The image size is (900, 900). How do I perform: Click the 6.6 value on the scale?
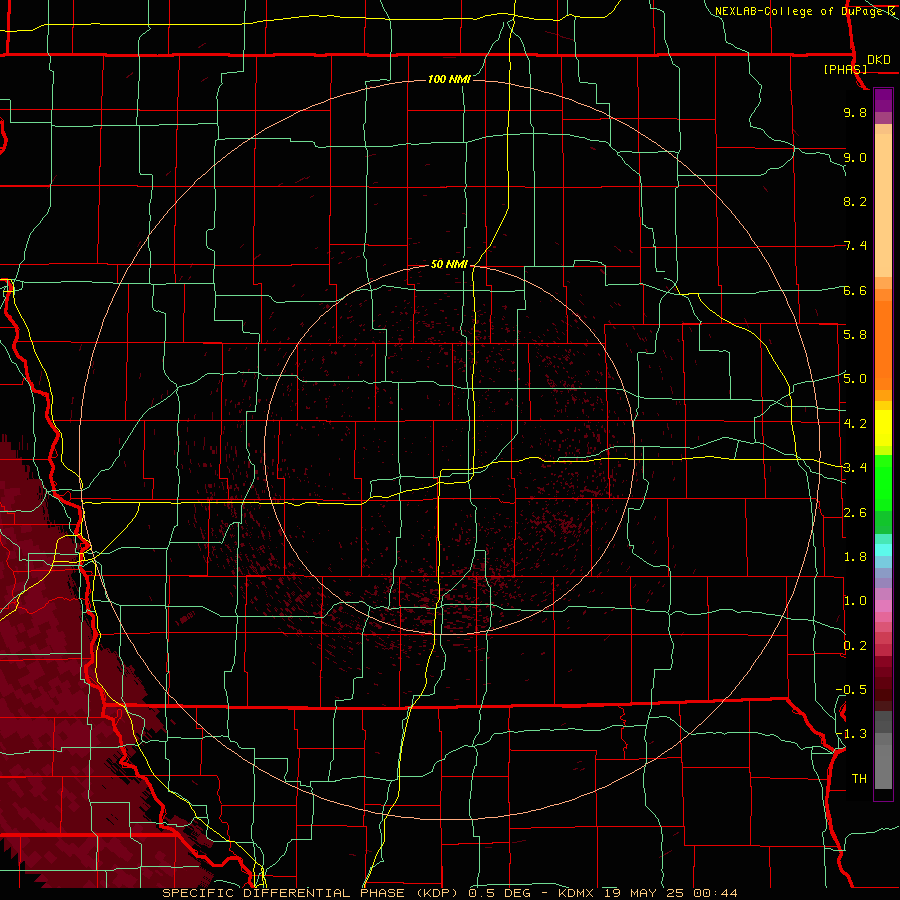(855, 290)
